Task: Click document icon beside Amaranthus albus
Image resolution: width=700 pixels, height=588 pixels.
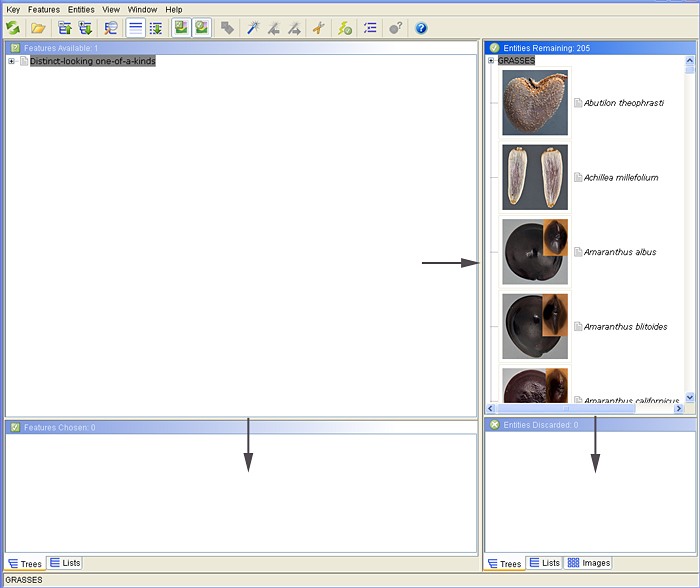Action: (578, 252)
